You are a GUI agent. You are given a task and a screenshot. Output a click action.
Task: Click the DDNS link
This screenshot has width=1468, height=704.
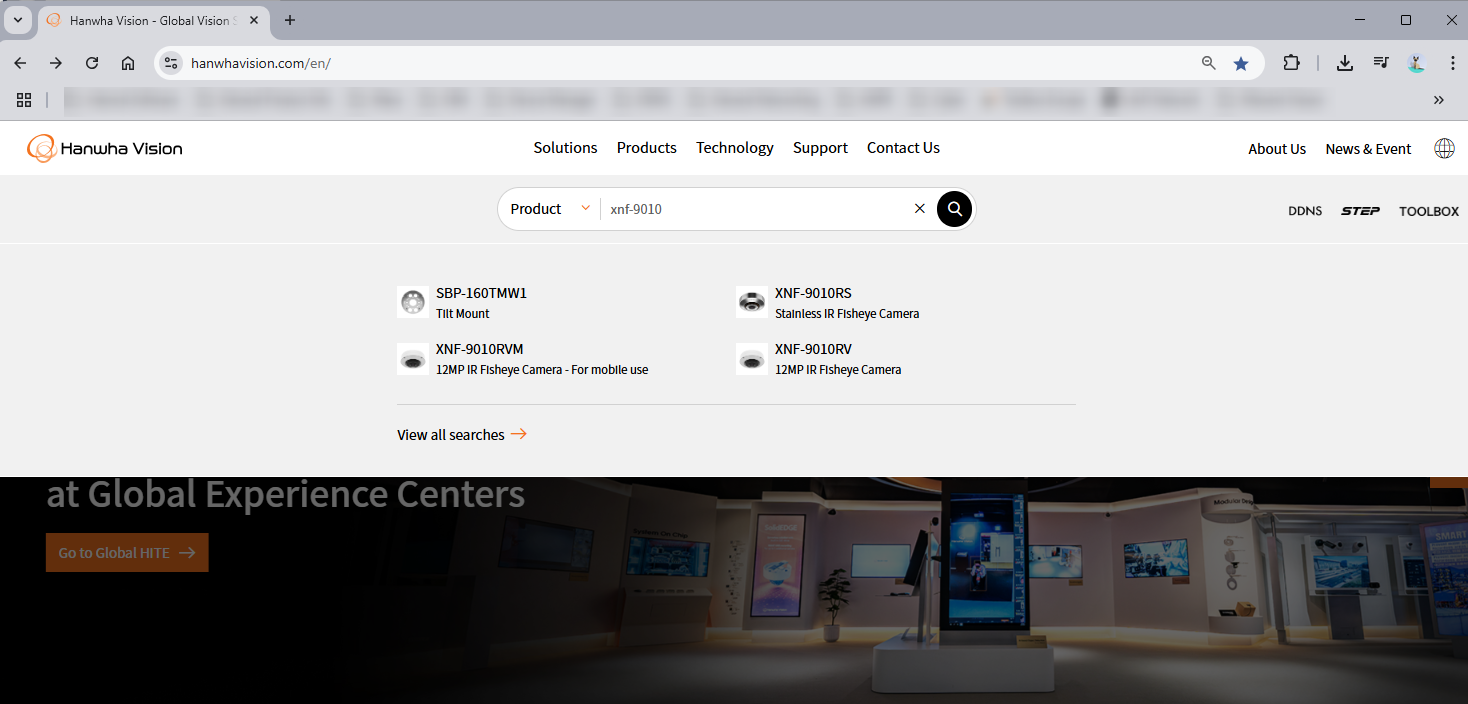1305,211
